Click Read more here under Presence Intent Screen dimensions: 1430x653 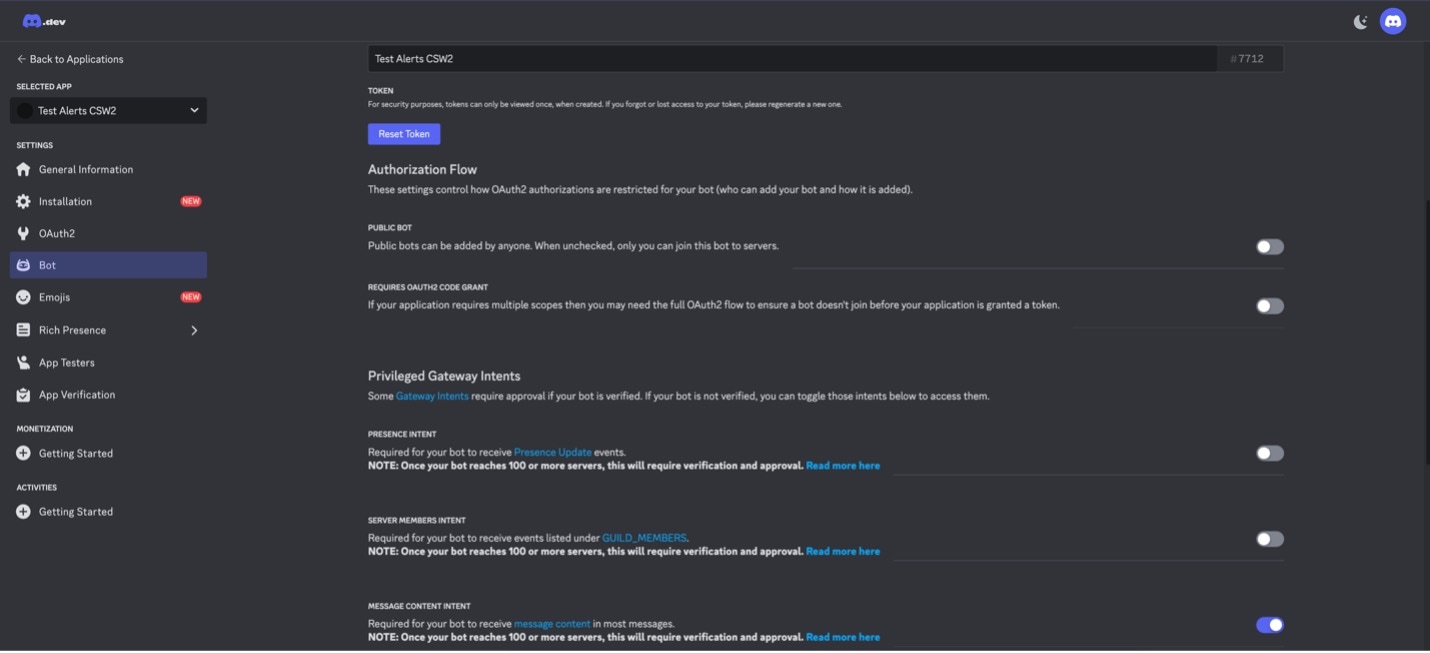coord(843,466)
